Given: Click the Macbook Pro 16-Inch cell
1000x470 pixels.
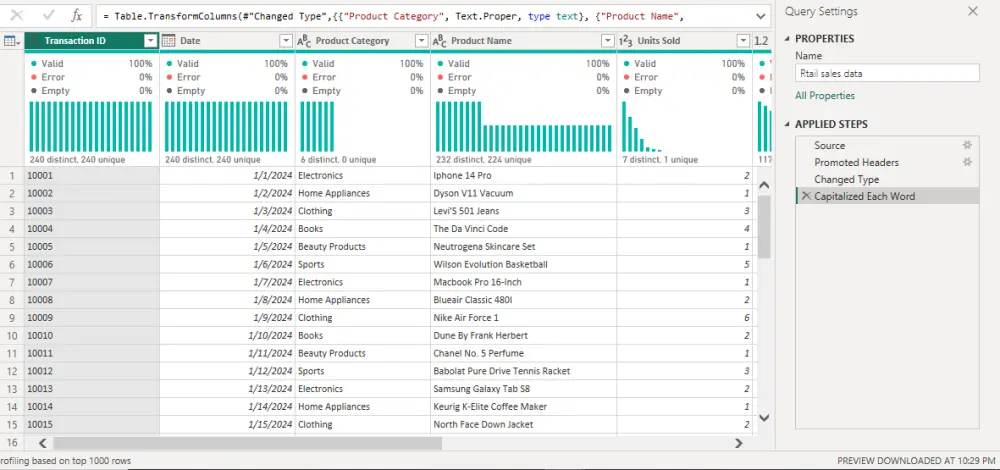Looking at the screenshot, I should click(524, 282).
